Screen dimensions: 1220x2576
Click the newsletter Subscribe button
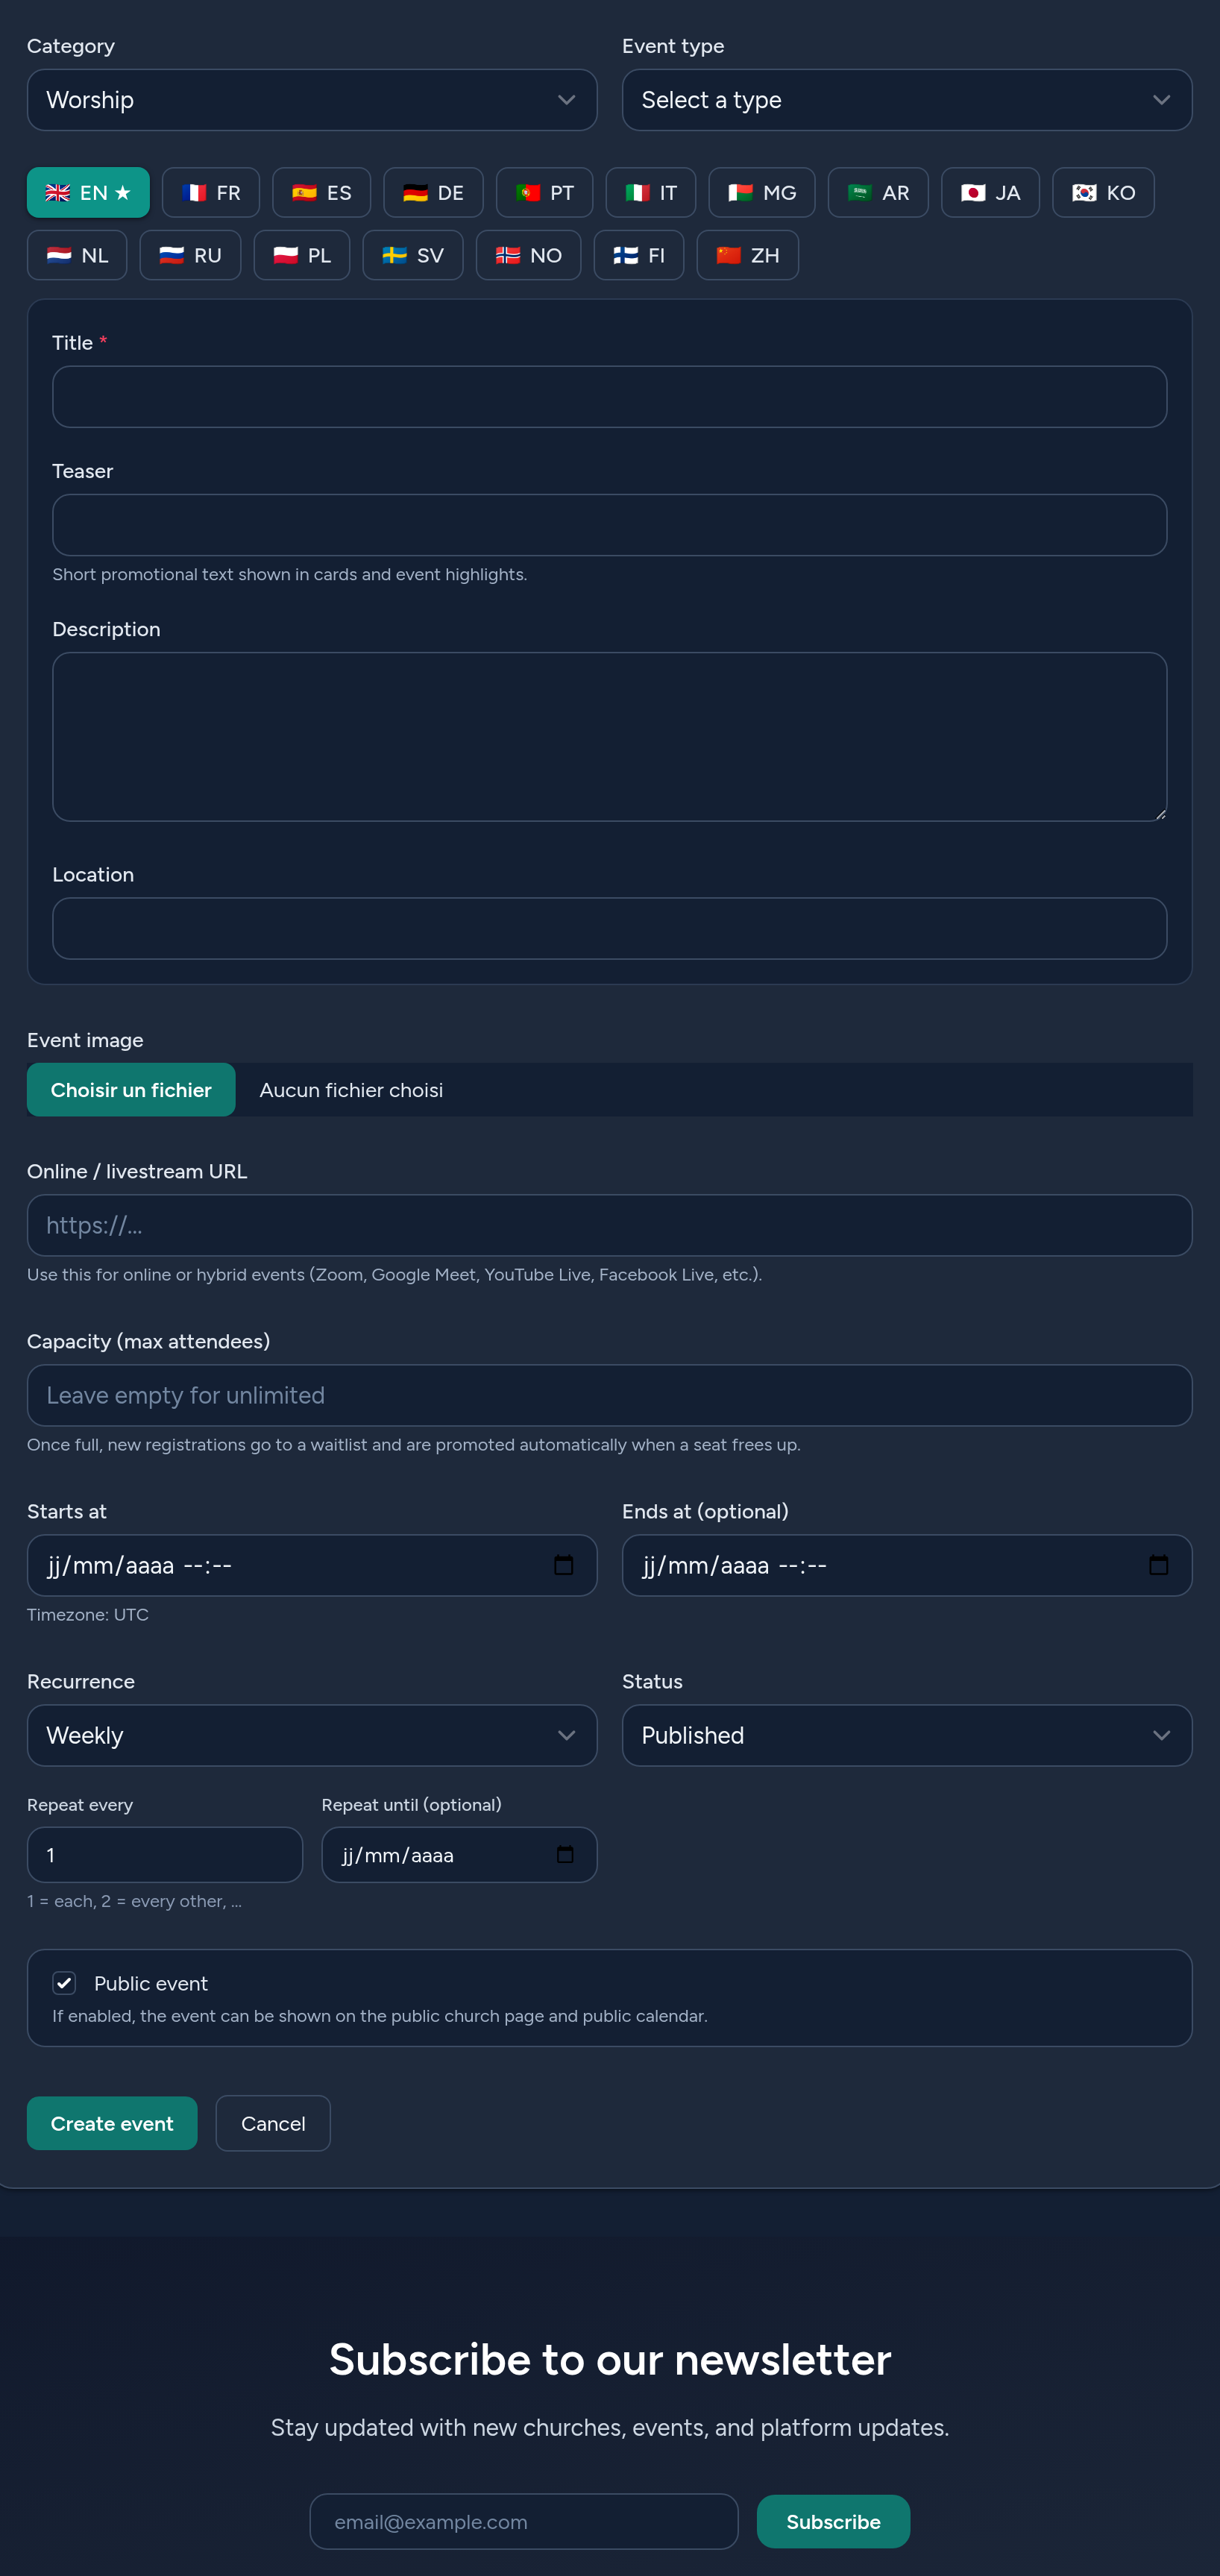[x=833, y=2521]
